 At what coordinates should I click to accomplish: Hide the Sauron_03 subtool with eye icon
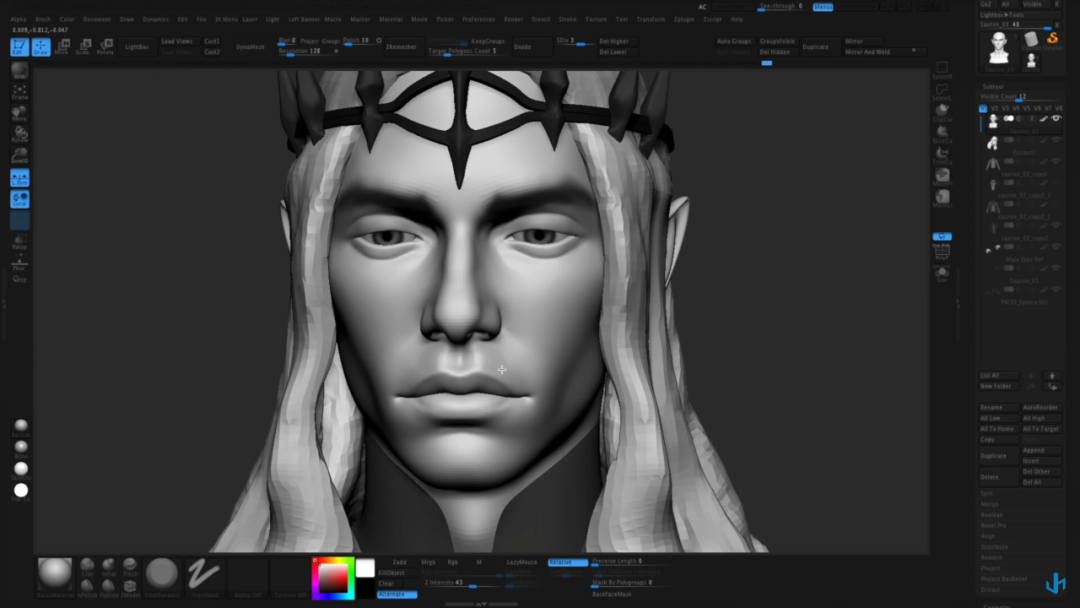tap(1056, 118)
